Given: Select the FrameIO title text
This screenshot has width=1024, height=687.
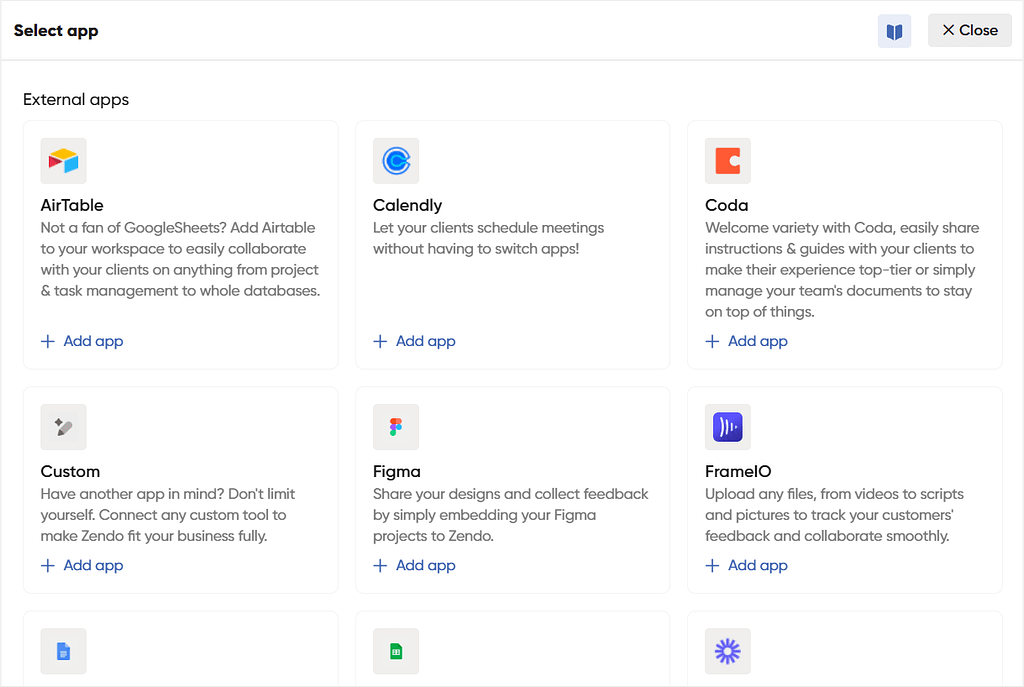Looking at the screenshot, I should point(738,471).
